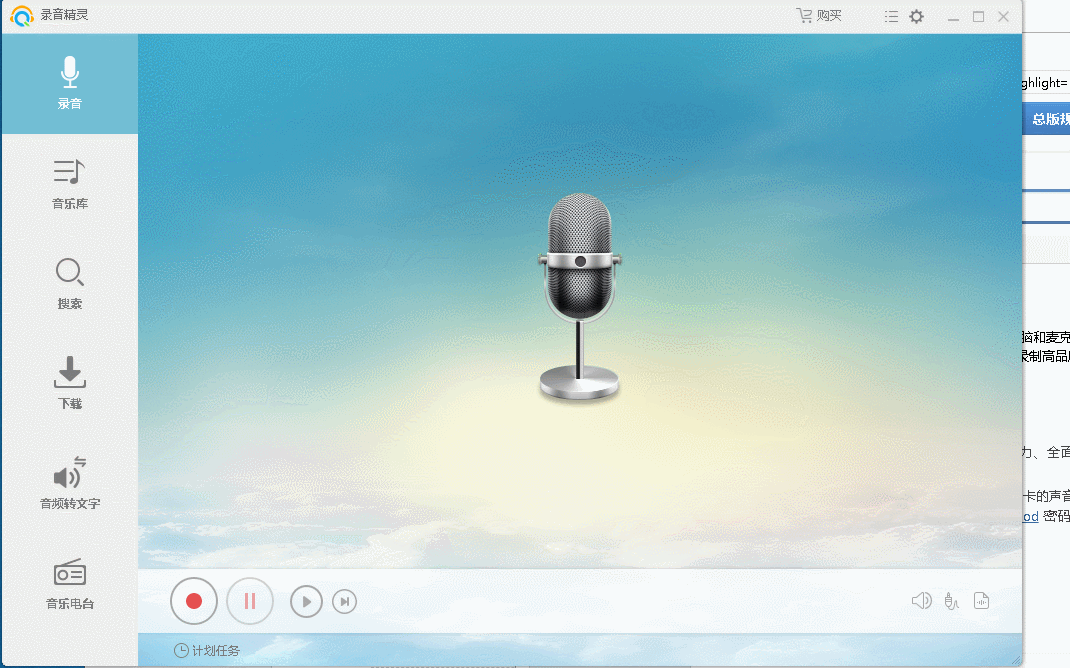Select the 录音 recording panel in sidebar

point(69,83)
